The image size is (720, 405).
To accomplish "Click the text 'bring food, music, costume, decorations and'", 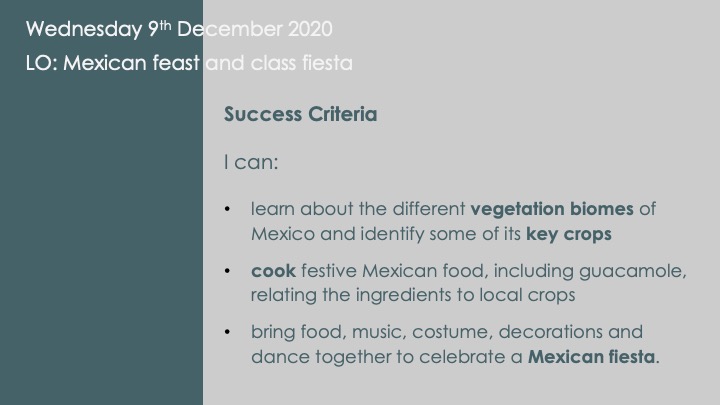I will click(x=447, y=332).
